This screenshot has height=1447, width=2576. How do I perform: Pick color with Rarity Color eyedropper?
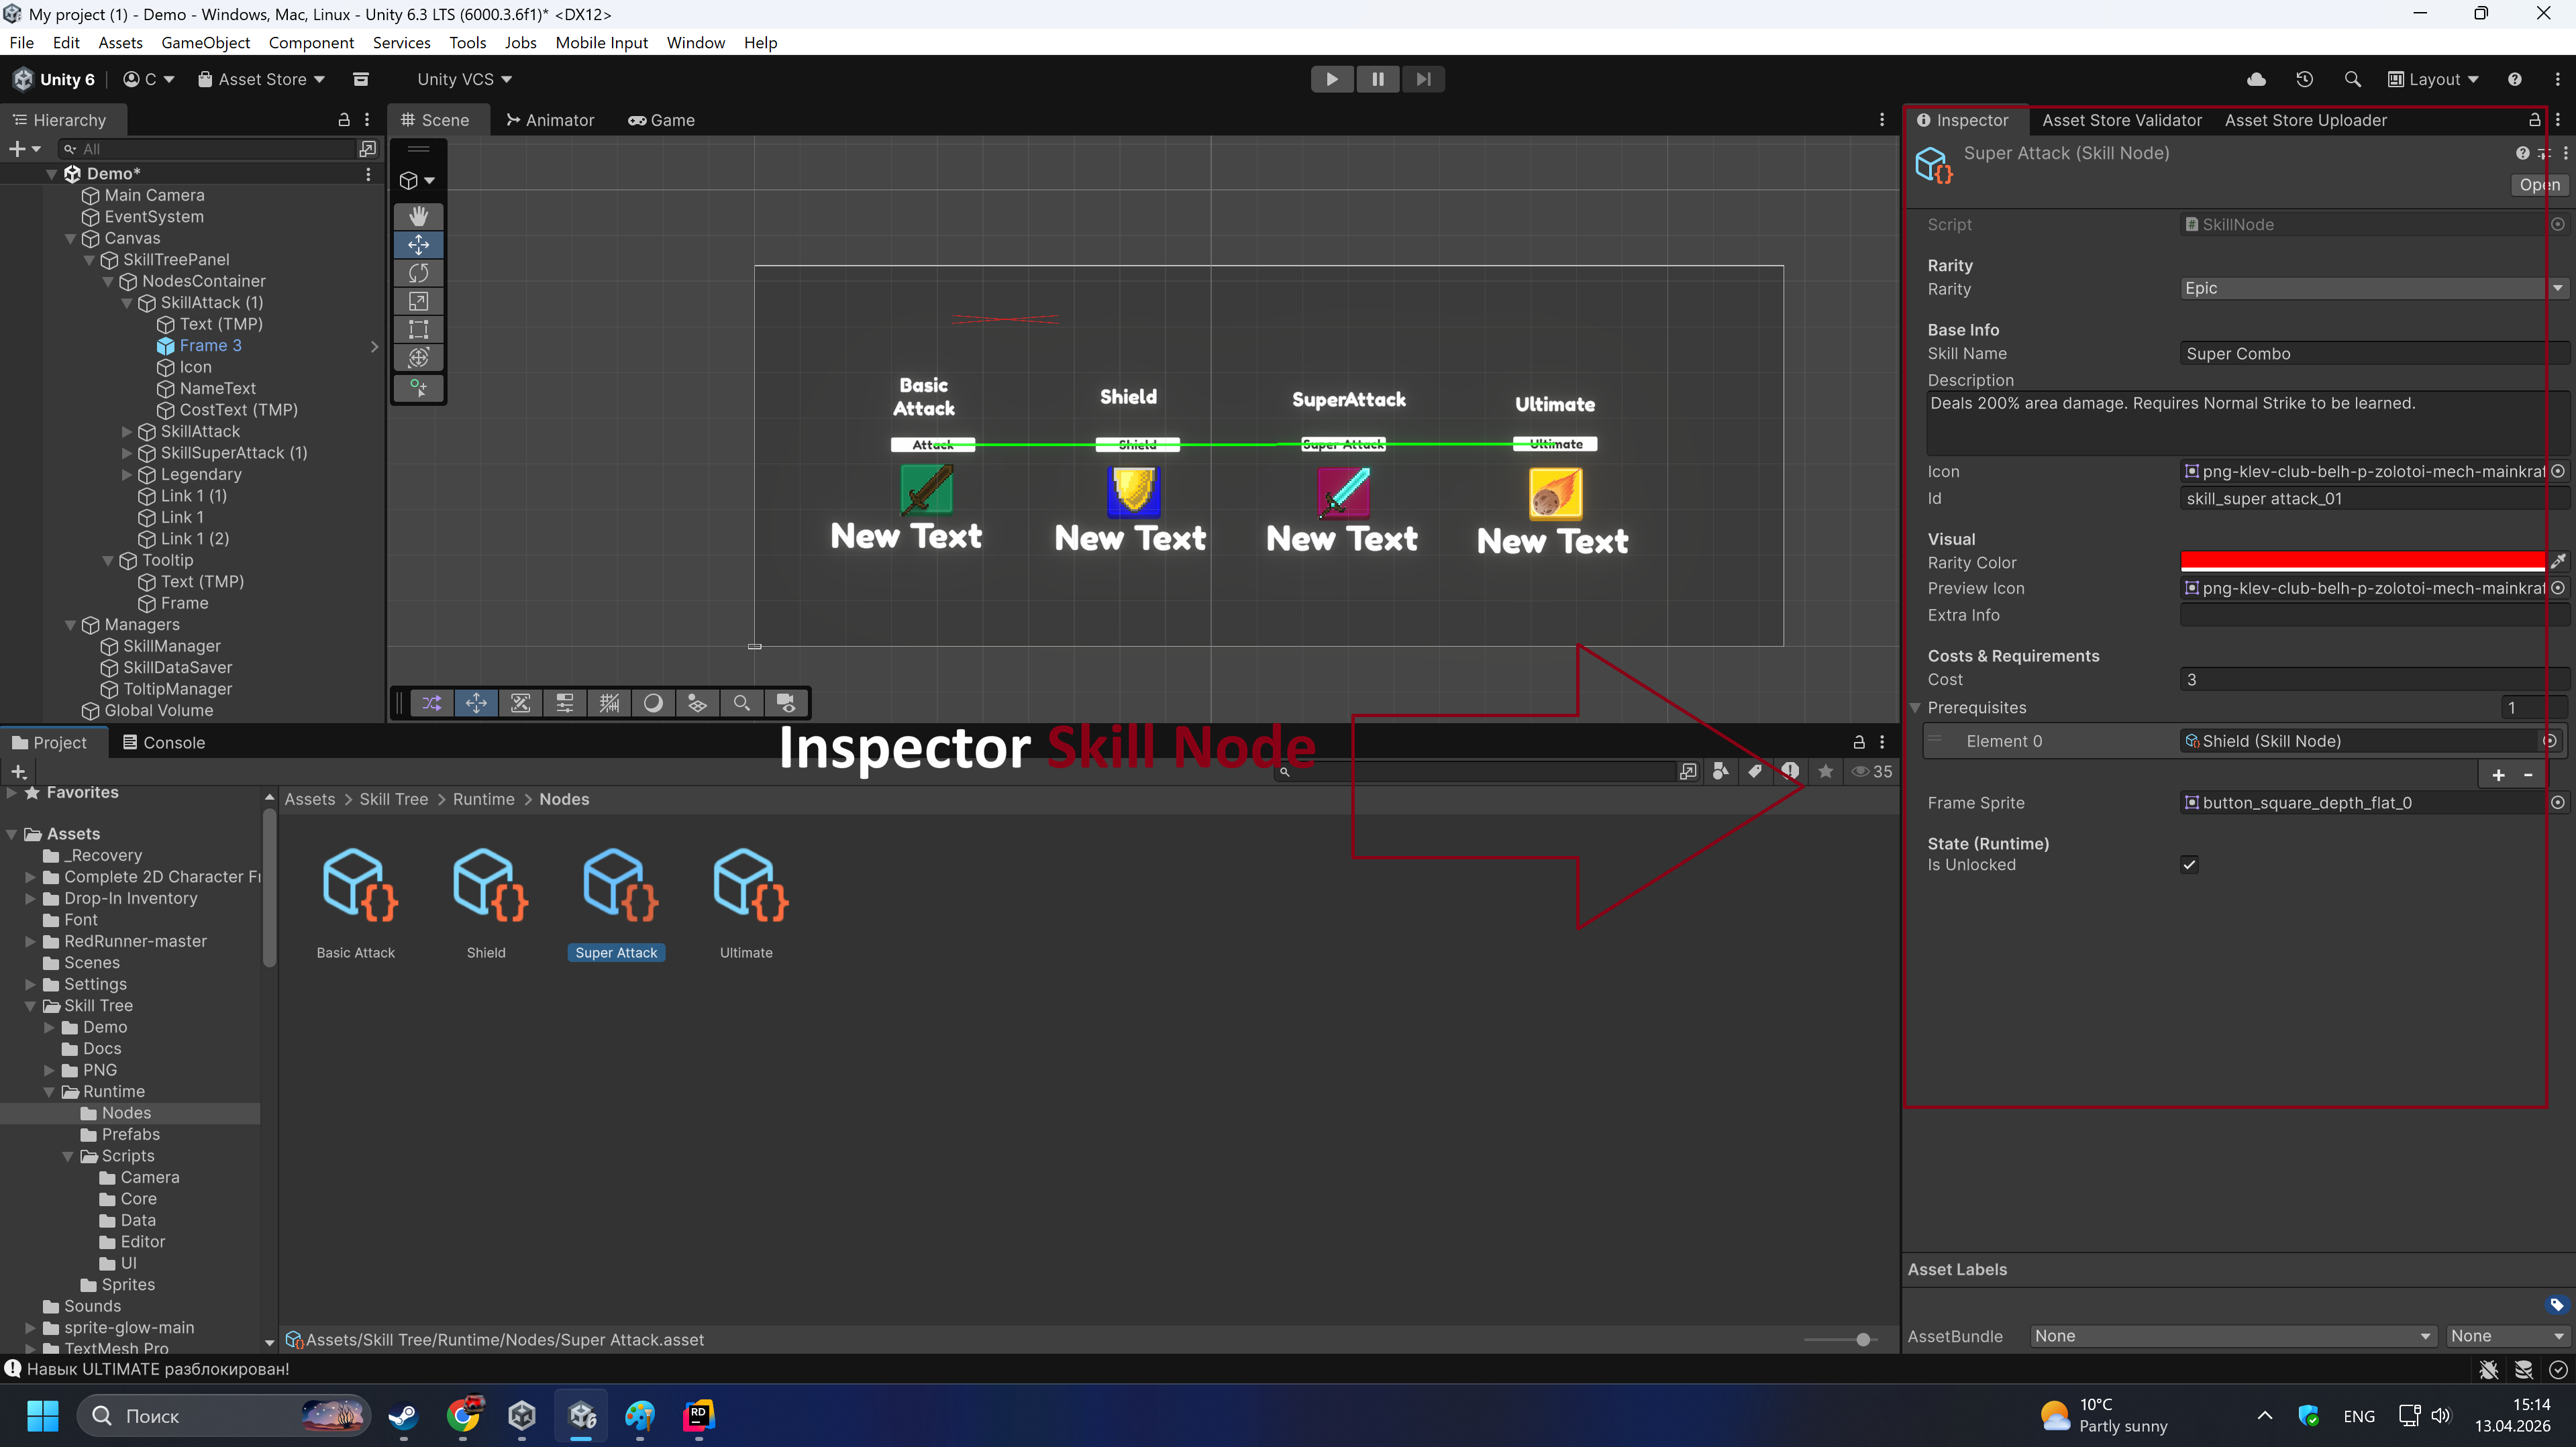(x=2558, y=562)
